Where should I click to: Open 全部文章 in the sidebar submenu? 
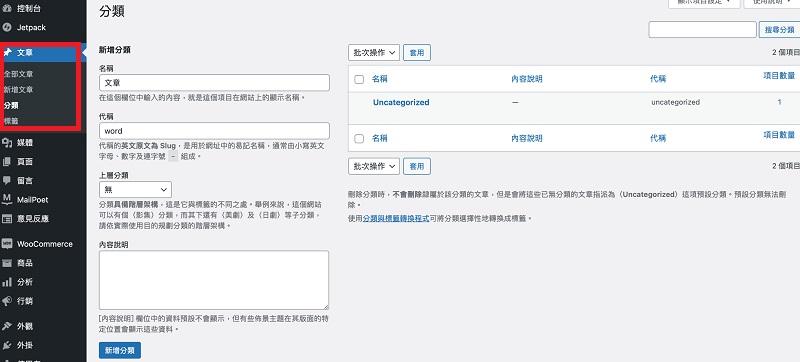pyautogui.click(x=18, y=74)
